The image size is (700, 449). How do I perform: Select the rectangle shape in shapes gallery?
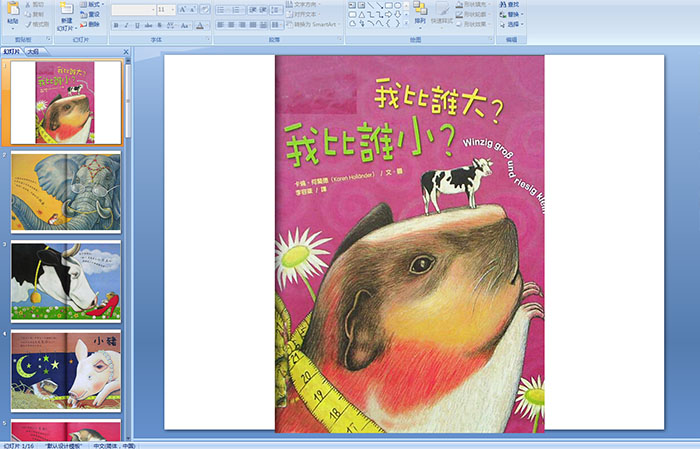click(388, 5)
